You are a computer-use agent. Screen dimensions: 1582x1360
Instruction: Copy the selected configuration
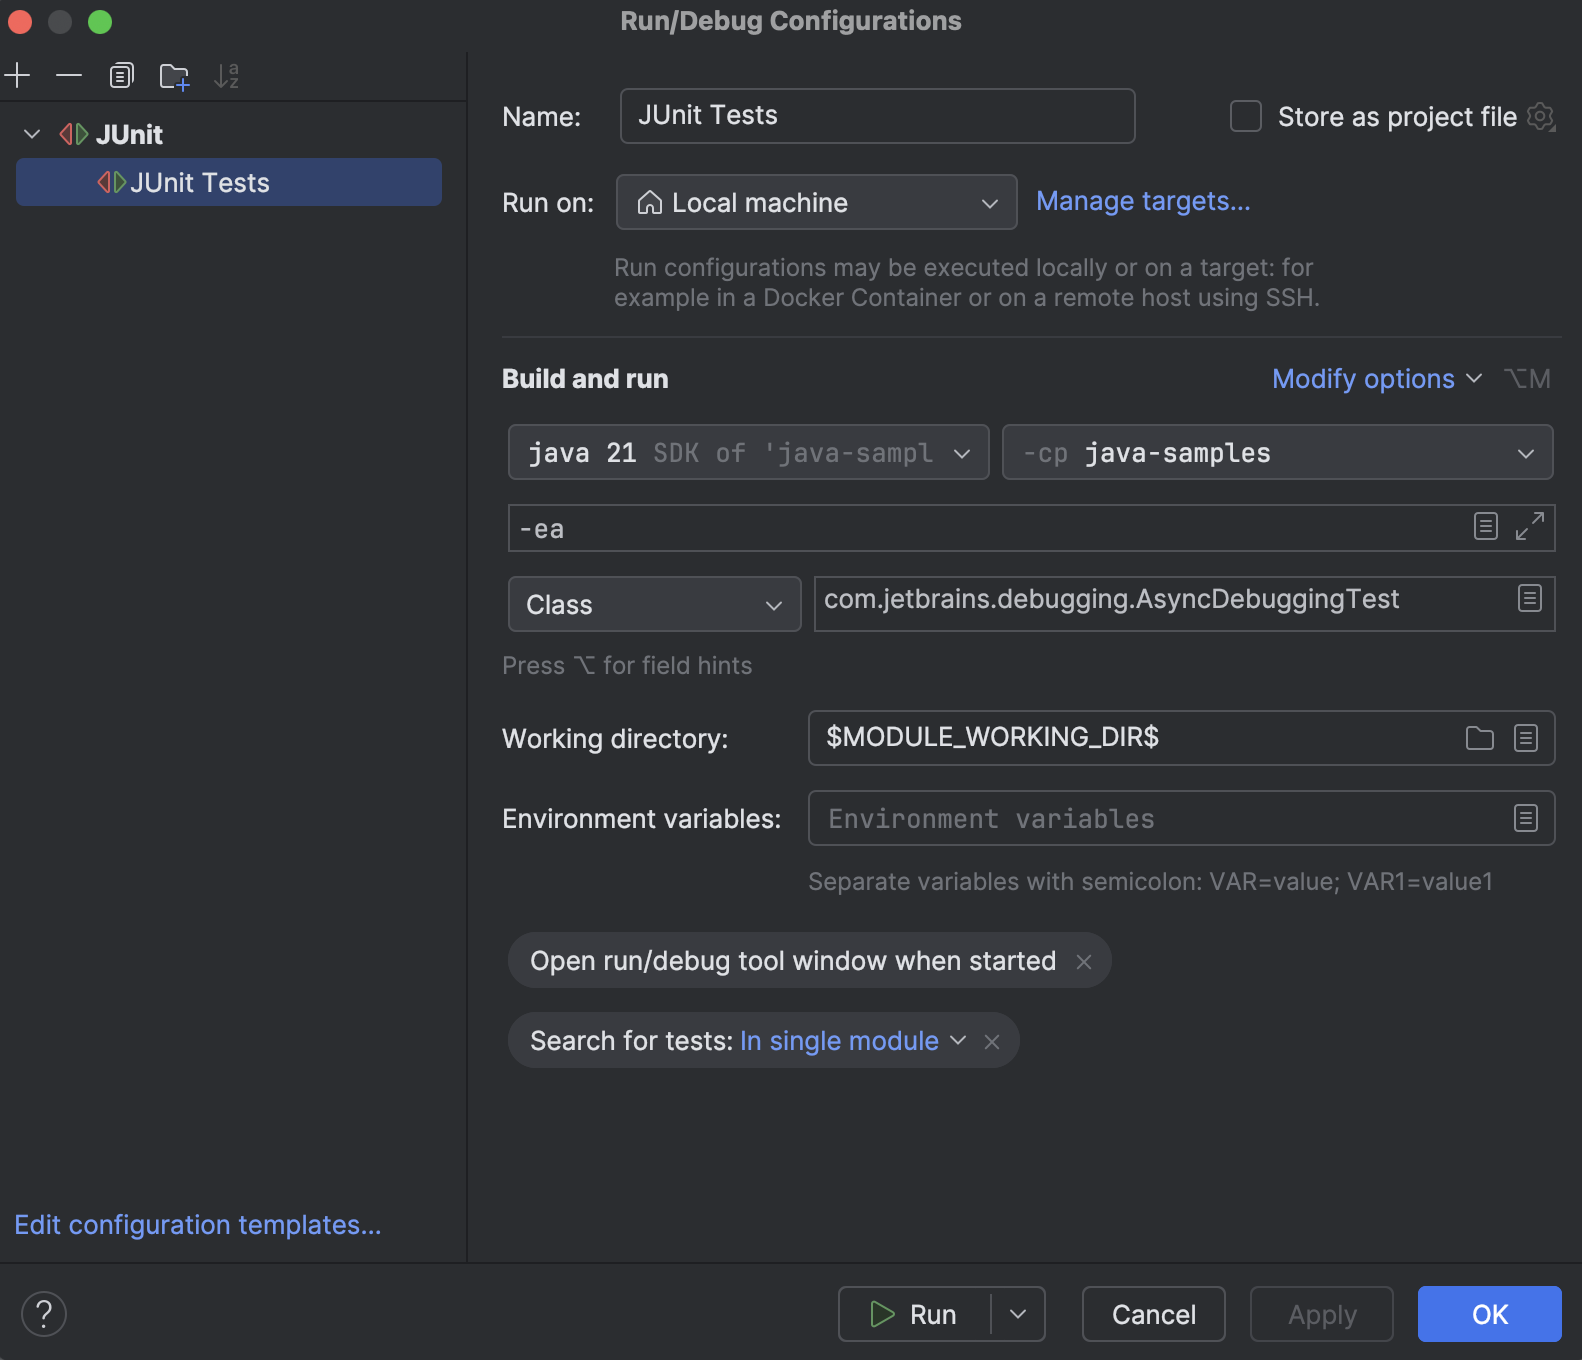pos(121,76)
